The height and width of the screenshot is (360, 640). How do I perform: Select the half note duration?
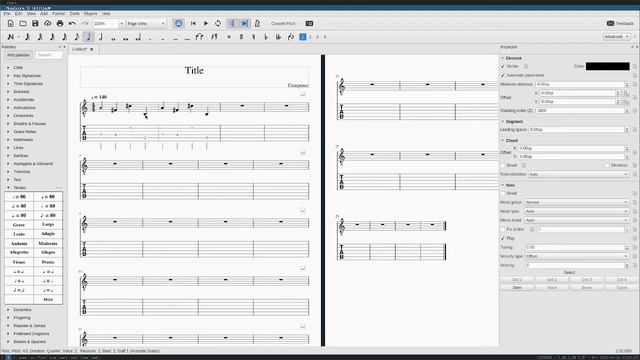[x=101, y=37]
